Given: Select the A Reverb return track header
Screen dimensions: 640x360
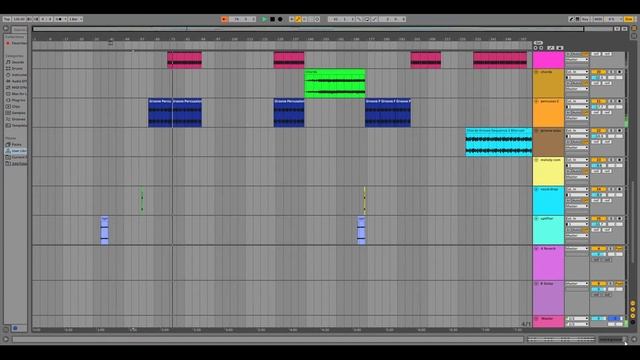Looking at the screenshot, I should pyautogui.click(x=548, y=263).
